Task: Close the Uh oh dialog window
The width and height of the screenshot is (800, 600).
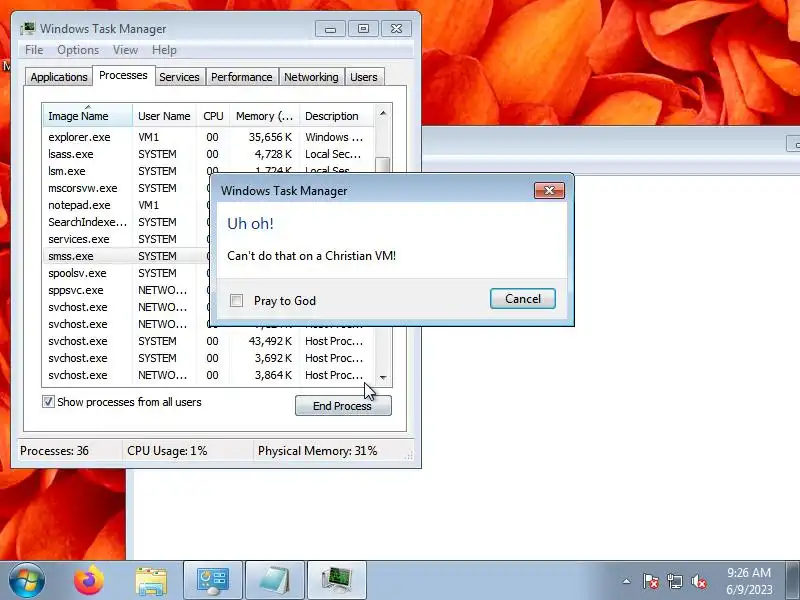Action: click(549, 190)
